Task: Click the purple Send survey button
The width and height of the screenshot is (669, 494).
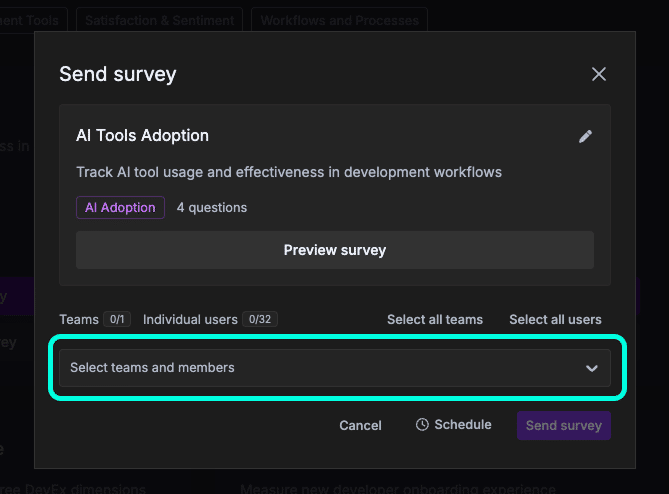Action: click(564, 425)
